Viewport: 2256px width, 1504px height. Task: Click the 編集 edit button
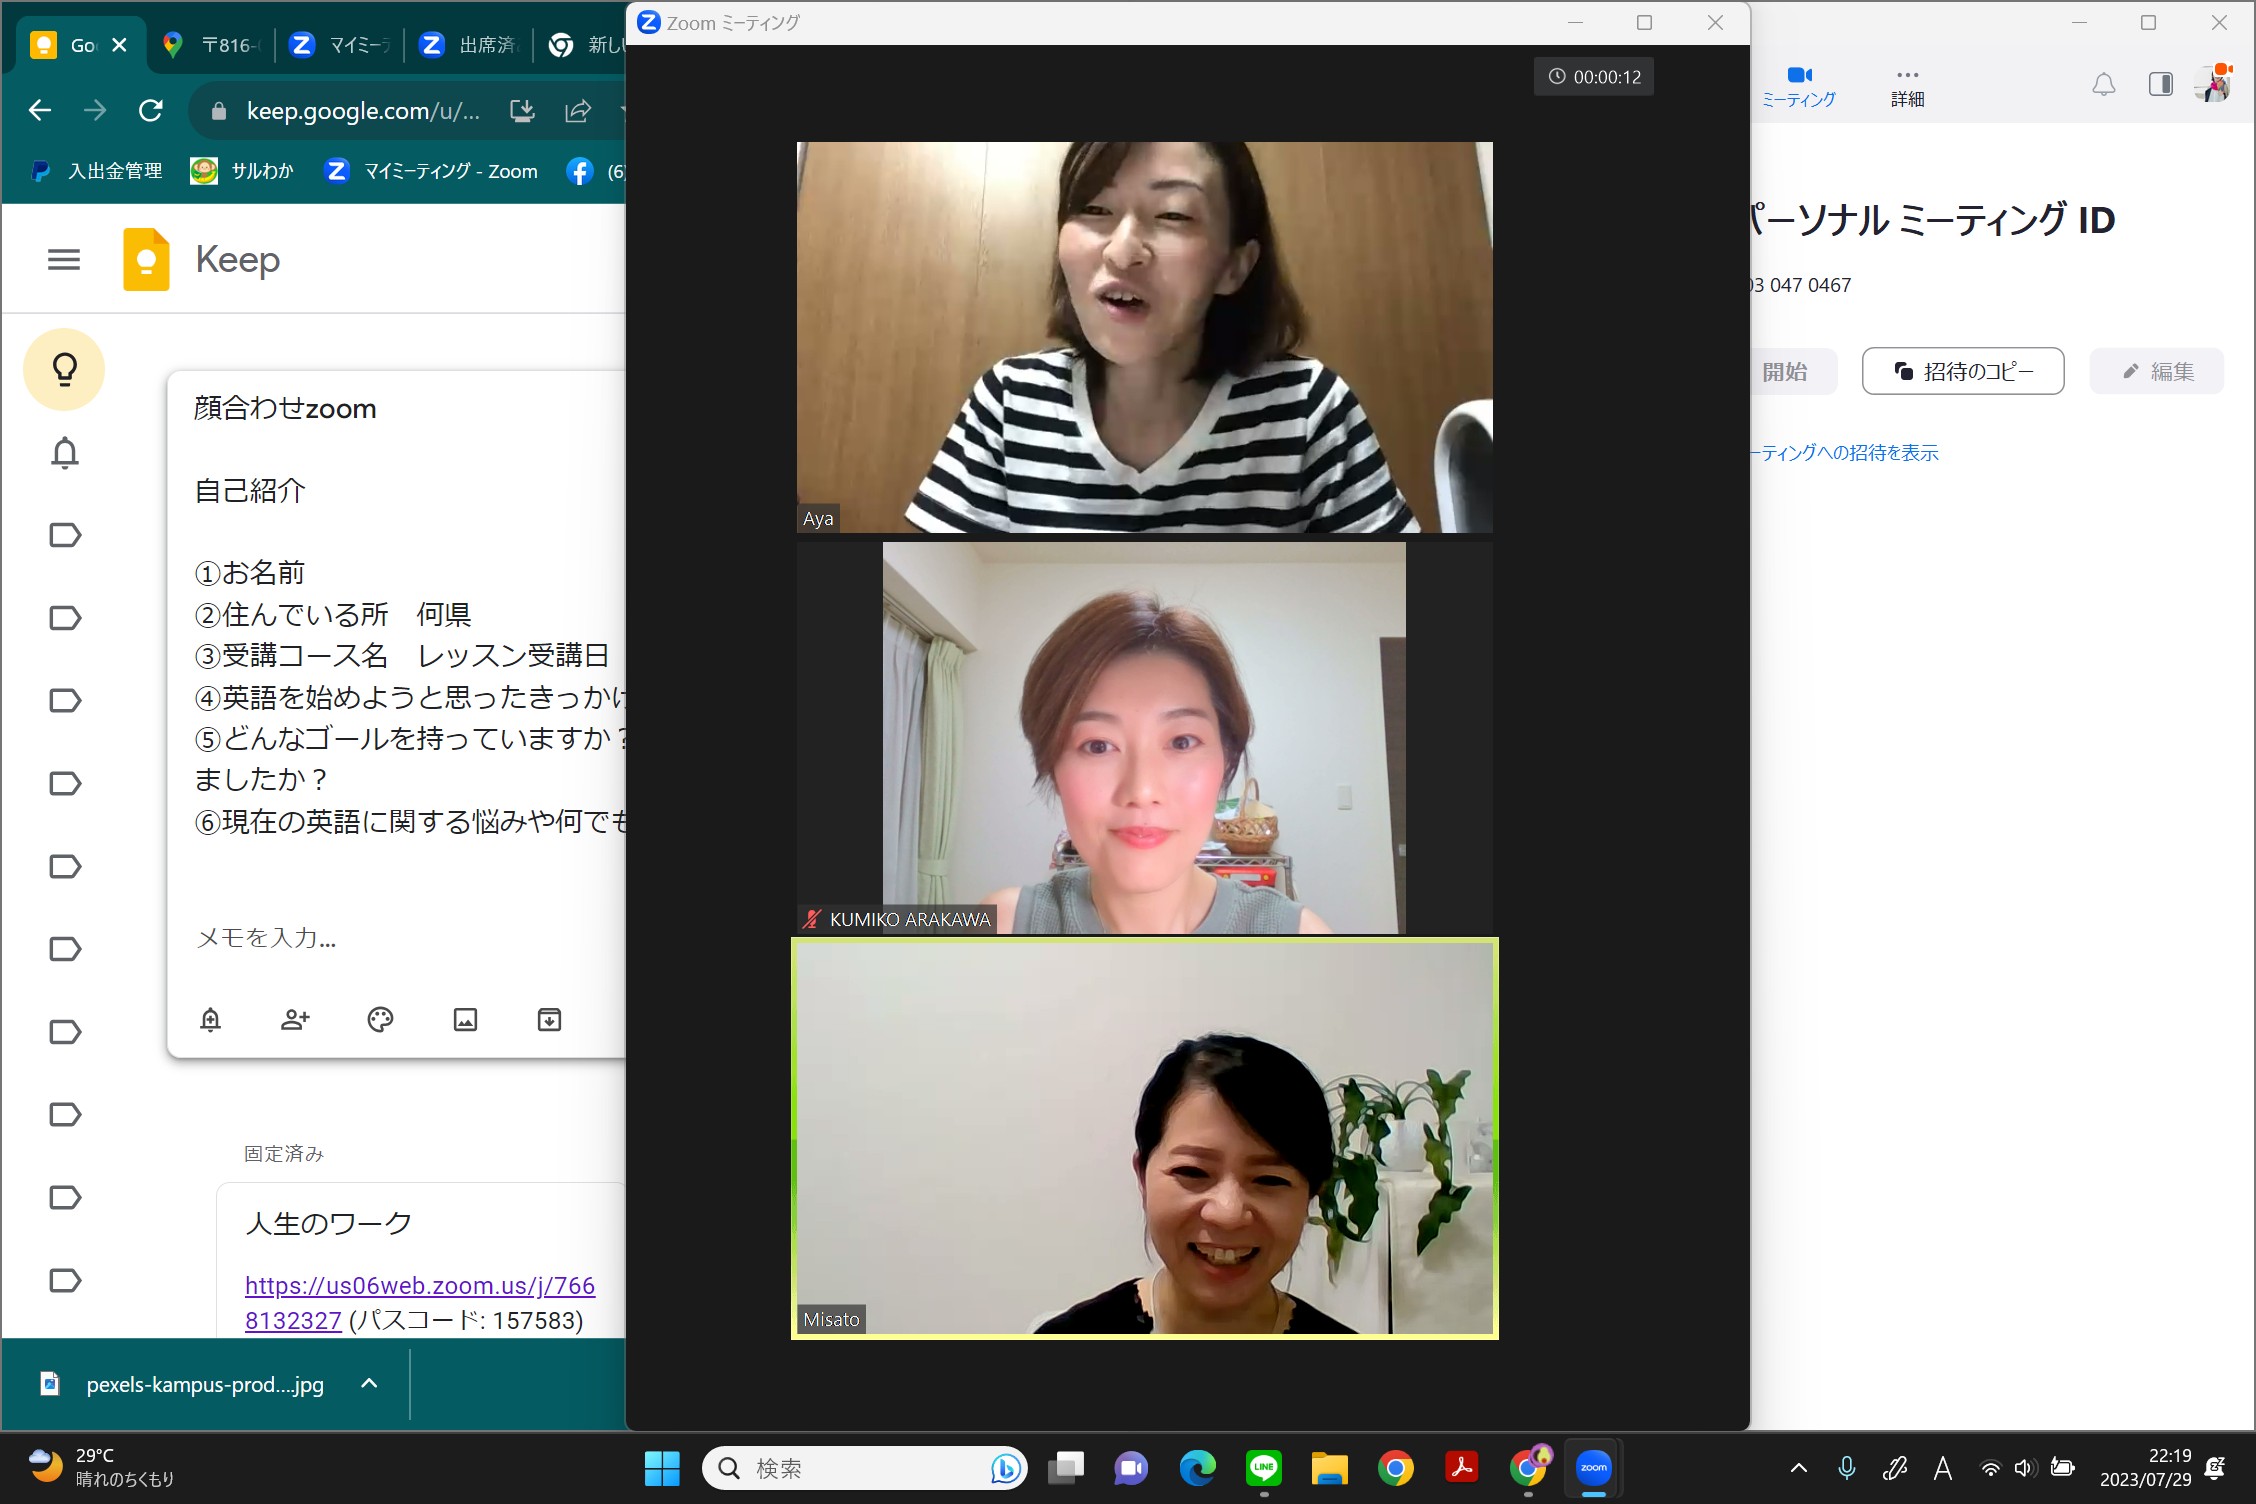(x=2157, y=371)
